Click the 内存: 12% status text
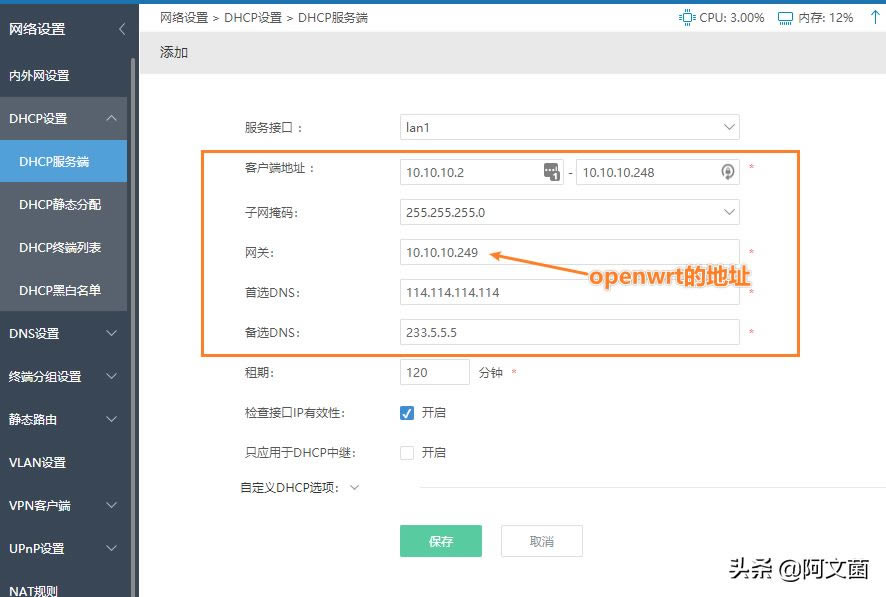Image resolution: width=886 pixels, height=597 pixels. pos(826,18)
